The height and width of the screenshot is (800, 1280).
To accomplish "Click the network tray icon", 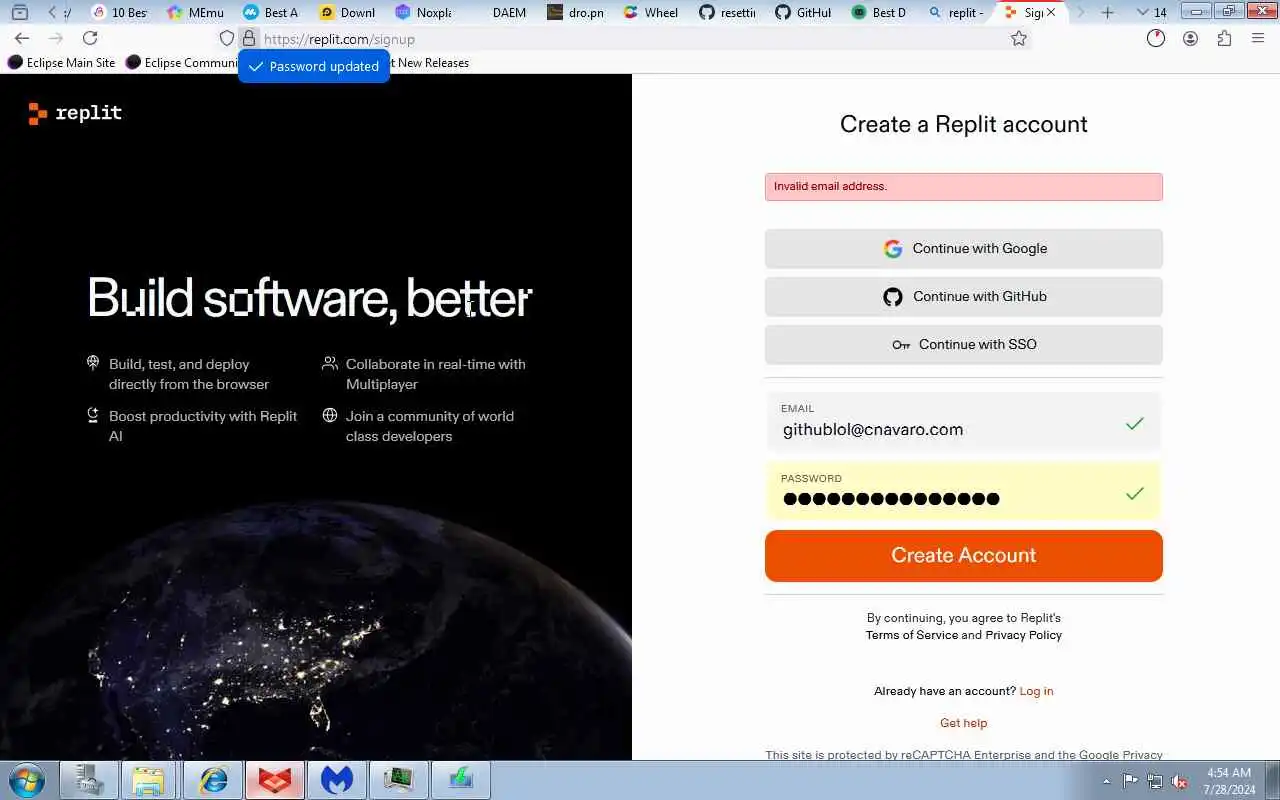I will tap(1155, 781).
